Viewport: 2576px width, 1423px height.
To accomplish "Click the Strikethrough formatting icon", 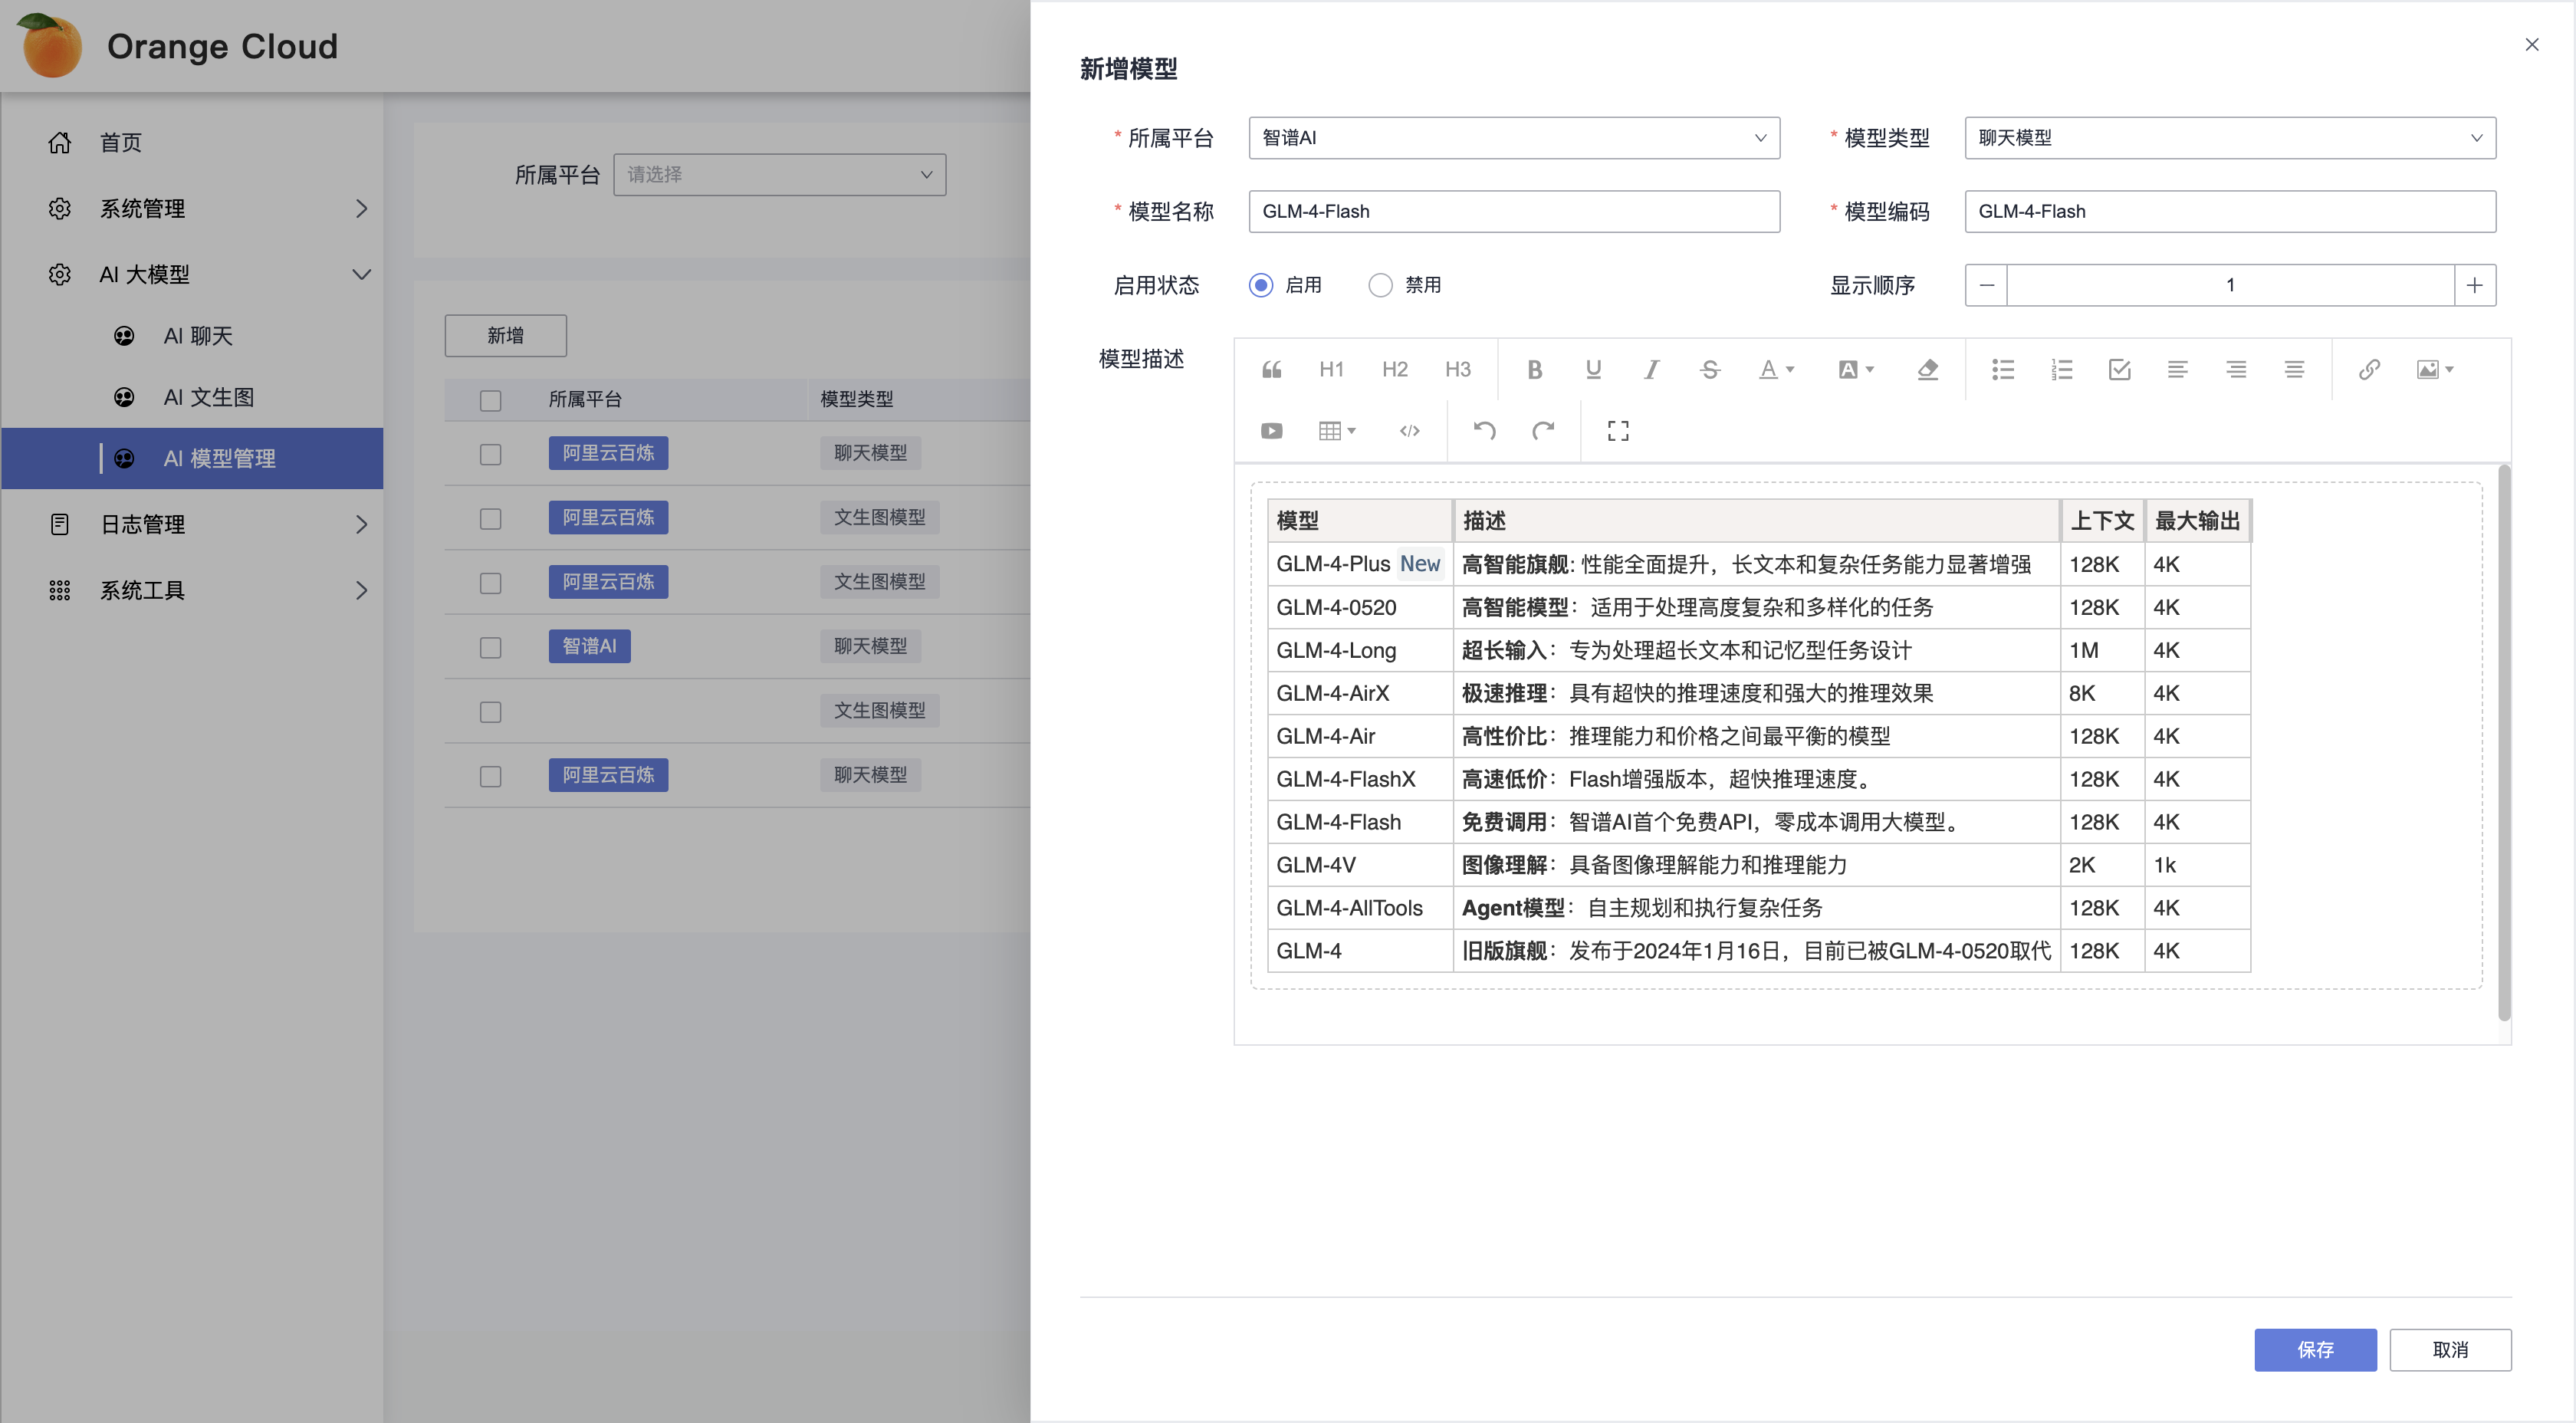I will tap(1709, 368).
